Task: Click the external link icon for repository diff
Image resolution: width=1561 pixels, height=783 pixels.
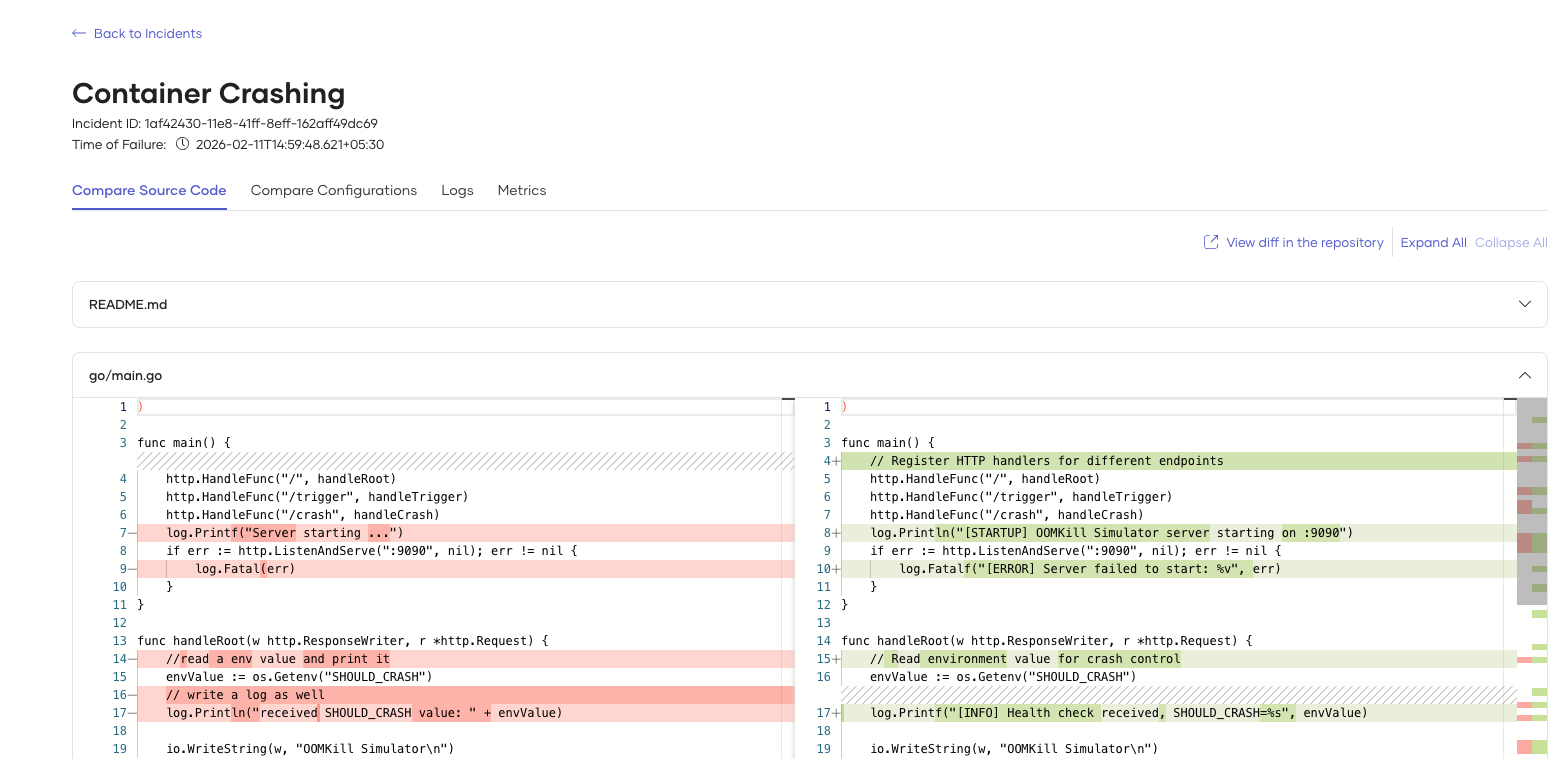Action: 1210,242
